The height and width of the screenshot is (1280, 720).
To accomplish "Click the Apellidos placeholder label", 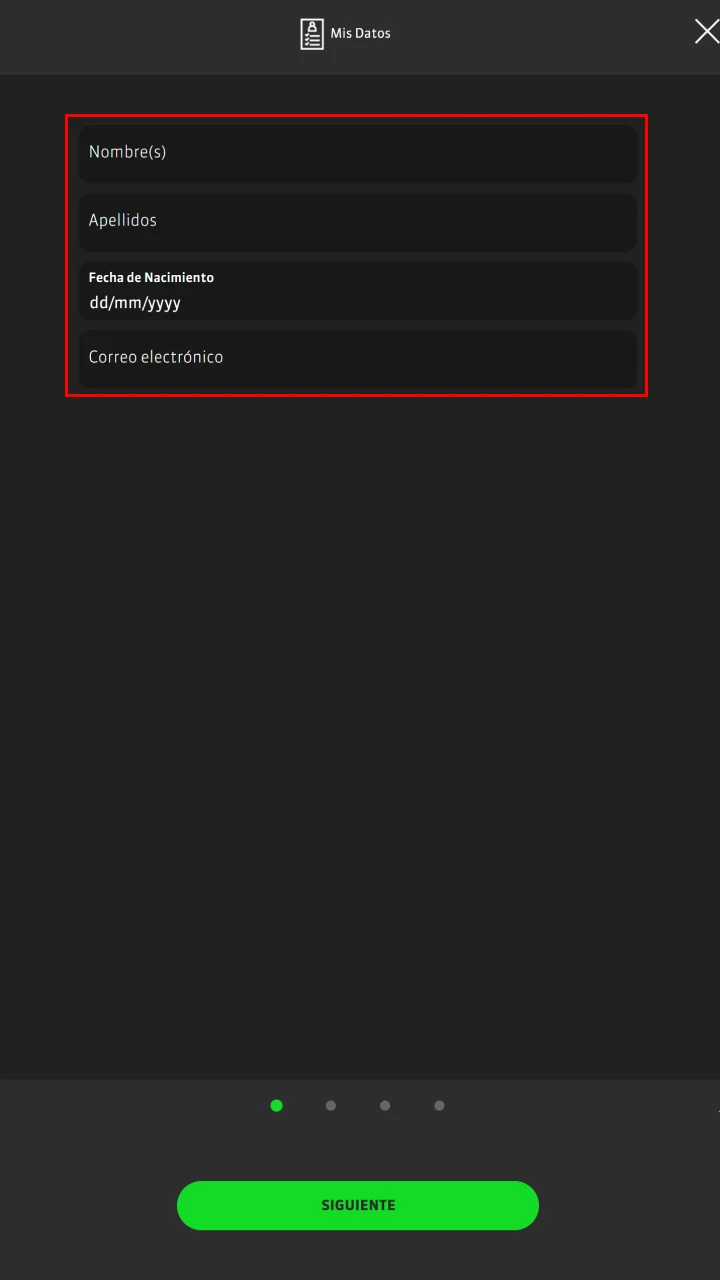I will (x=123, y=220).
